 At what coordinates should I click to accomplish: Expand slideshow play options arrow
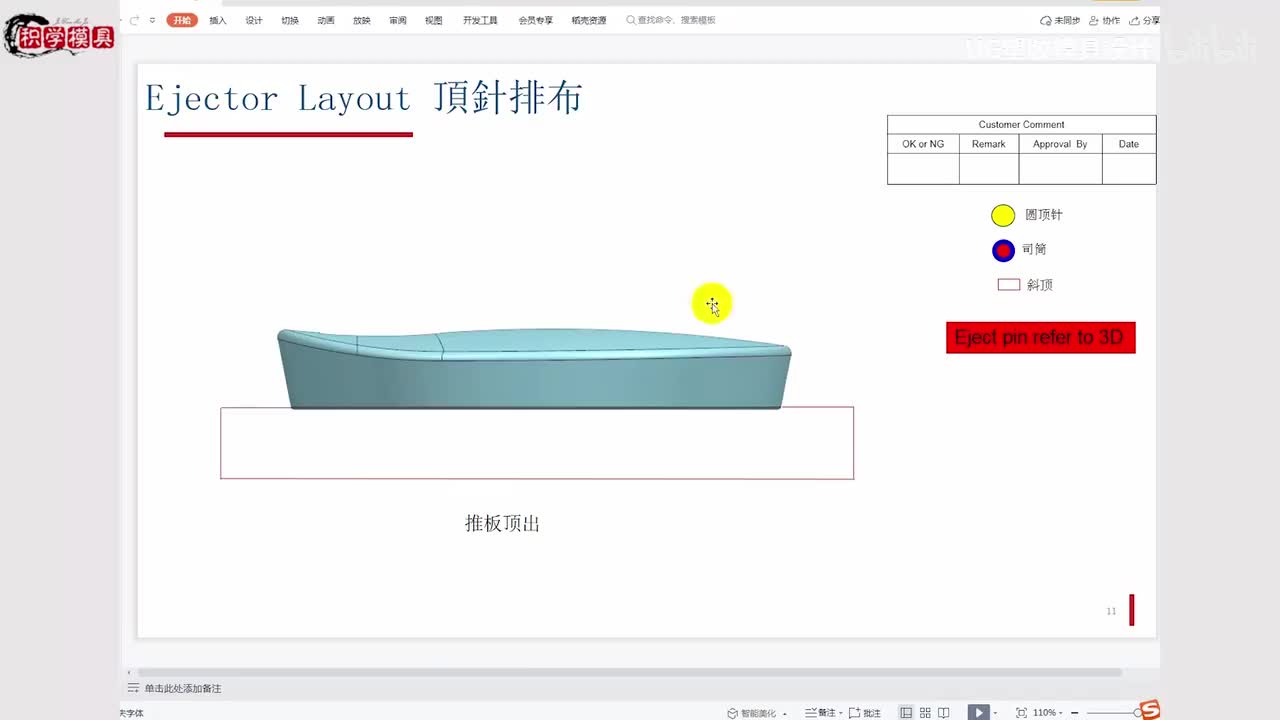[x=995, y=713]
